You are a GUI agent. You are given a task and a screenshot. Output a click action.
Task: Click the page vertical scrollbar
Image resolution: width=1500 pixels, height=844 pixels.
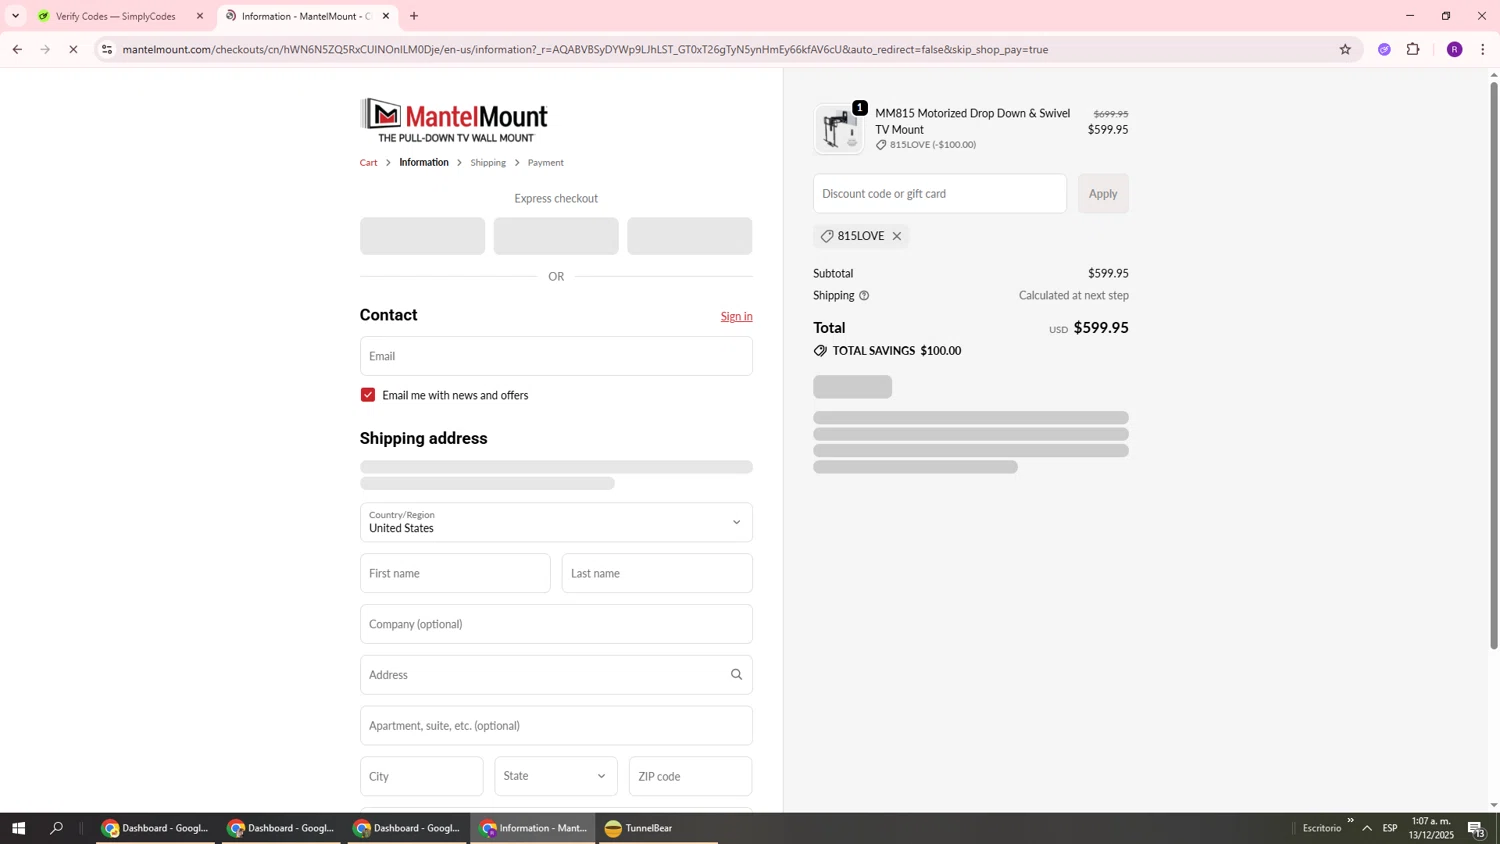(x=1494, y=365)
